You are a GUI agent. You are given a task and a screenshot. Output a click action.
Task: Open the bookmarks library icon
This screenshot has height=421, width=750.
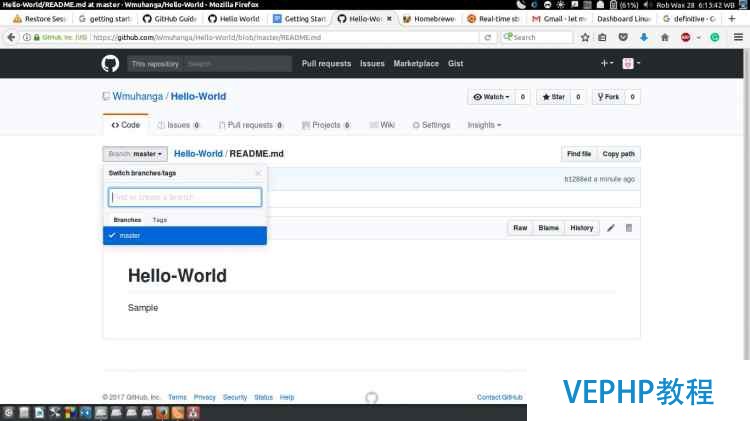602,37
